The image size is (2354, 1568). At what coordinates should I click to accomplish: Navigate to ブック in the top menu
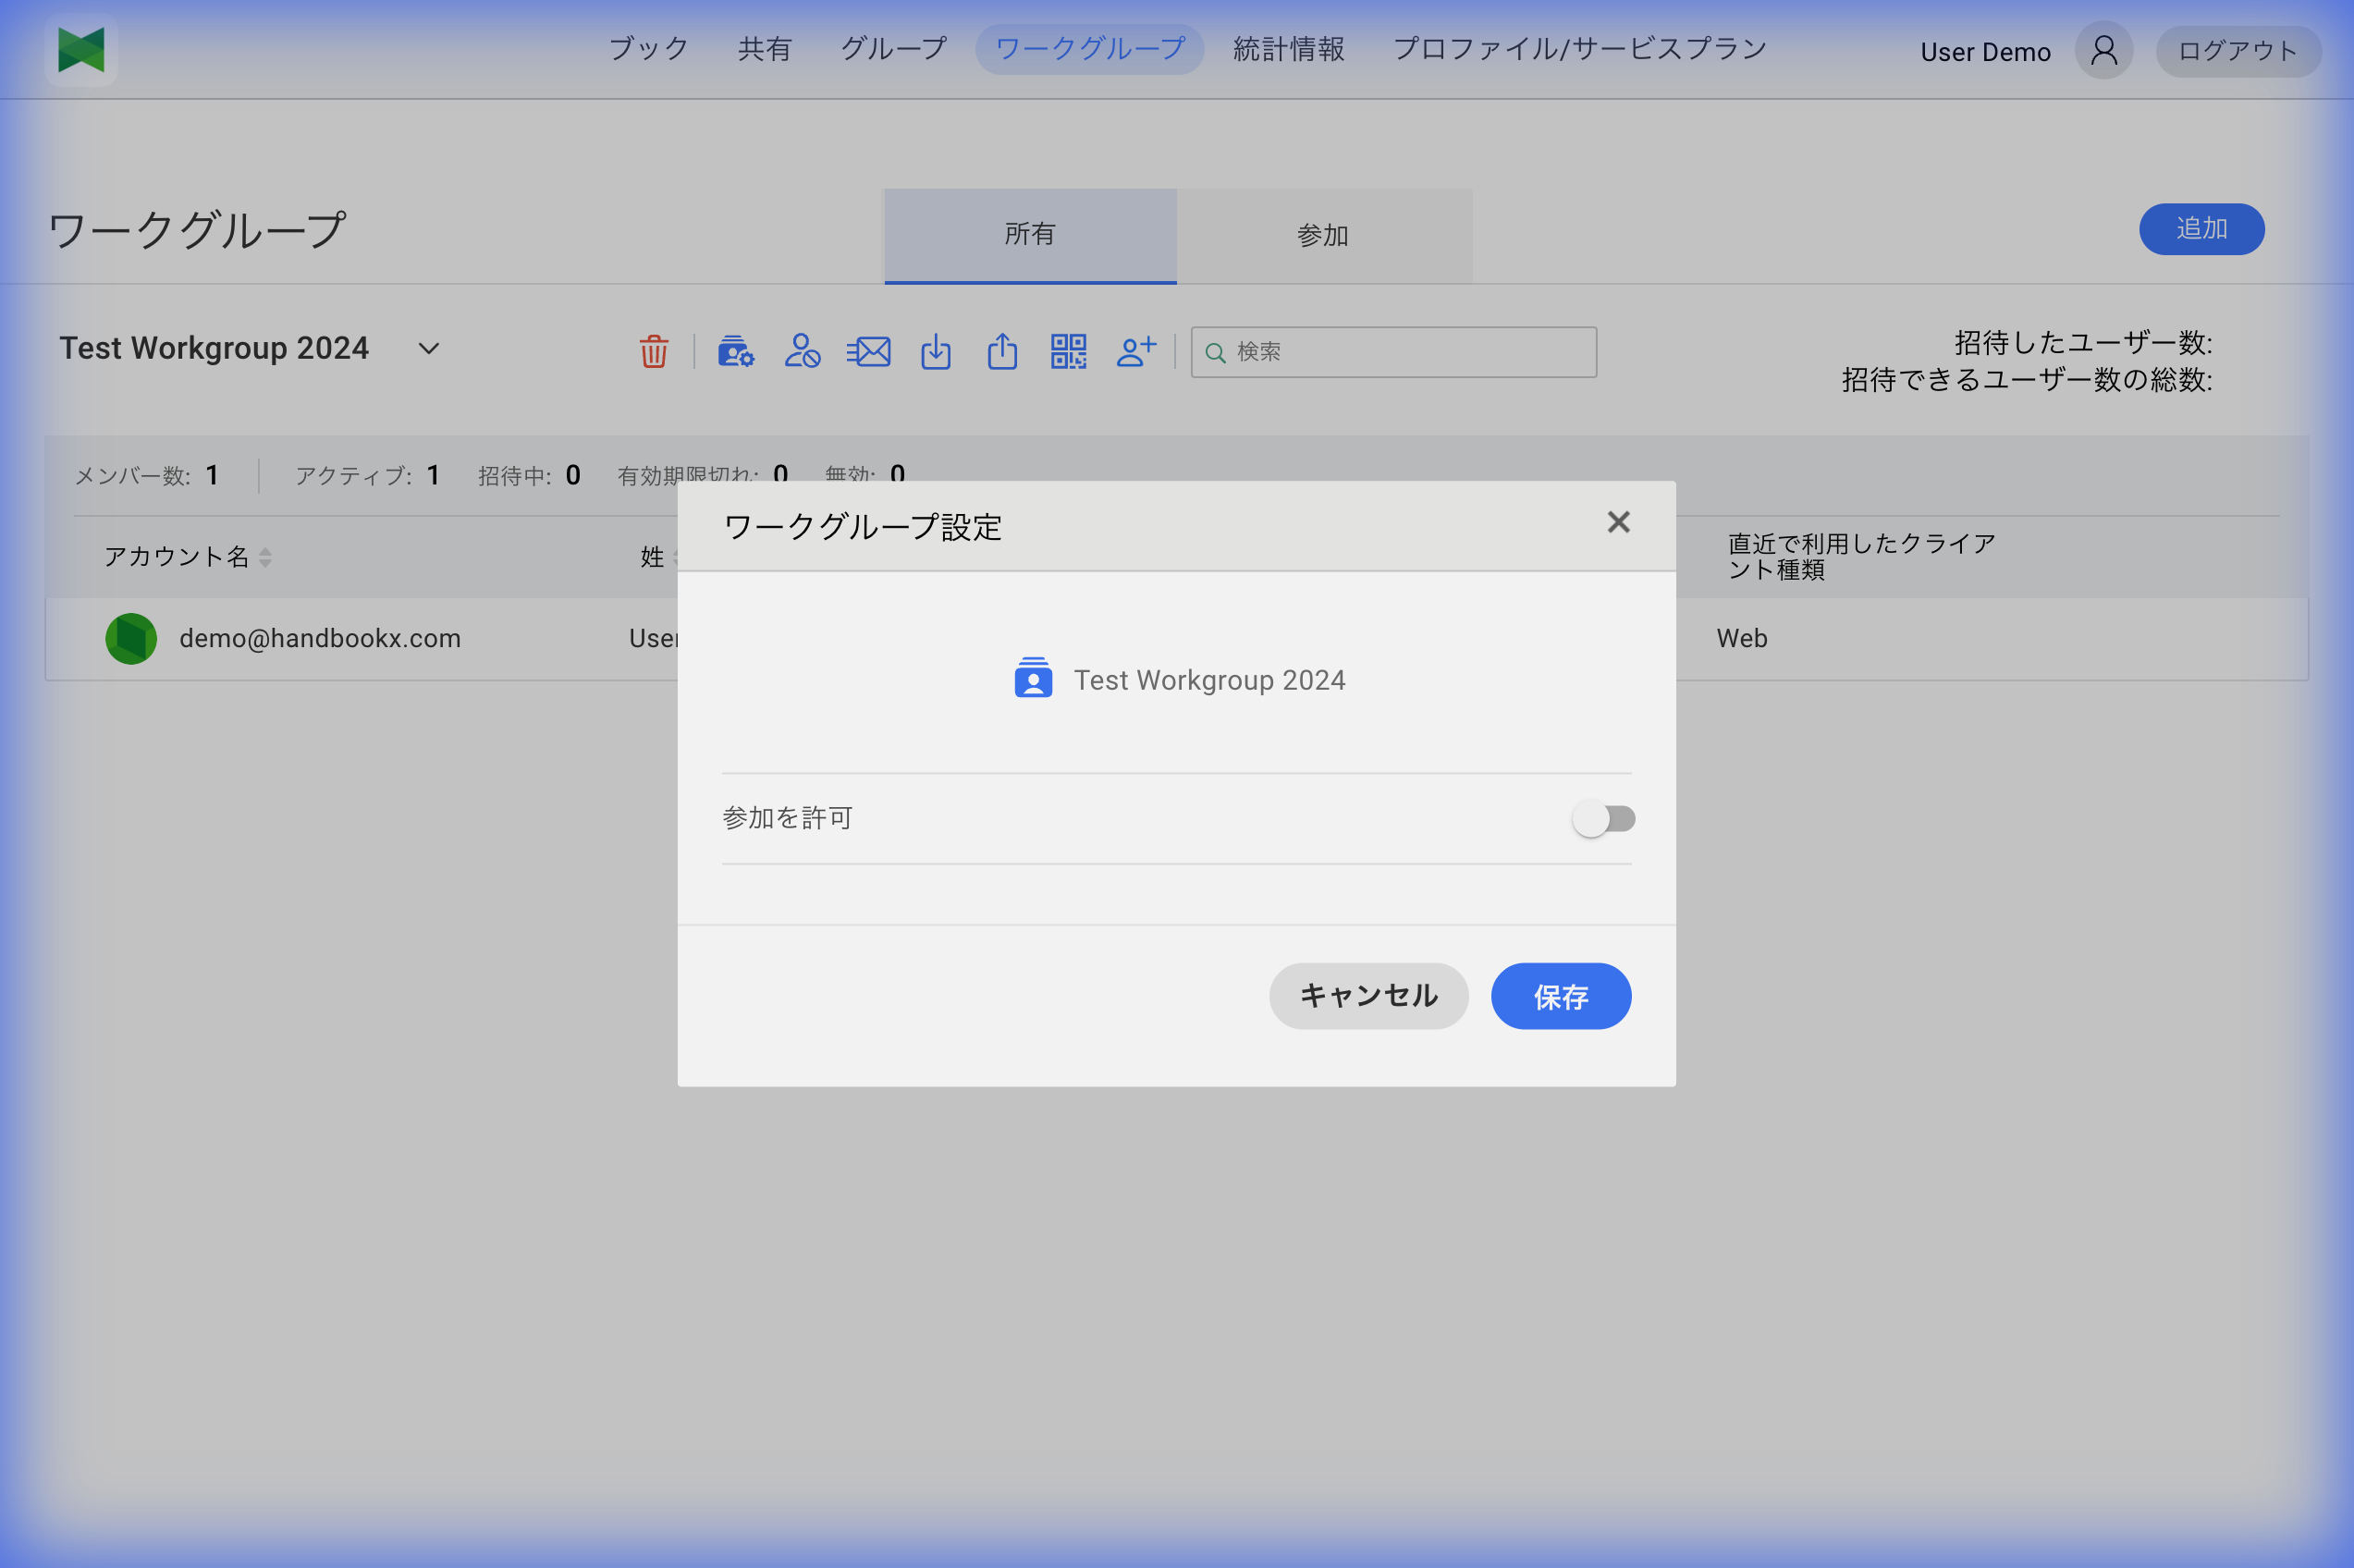coord(648,48)
